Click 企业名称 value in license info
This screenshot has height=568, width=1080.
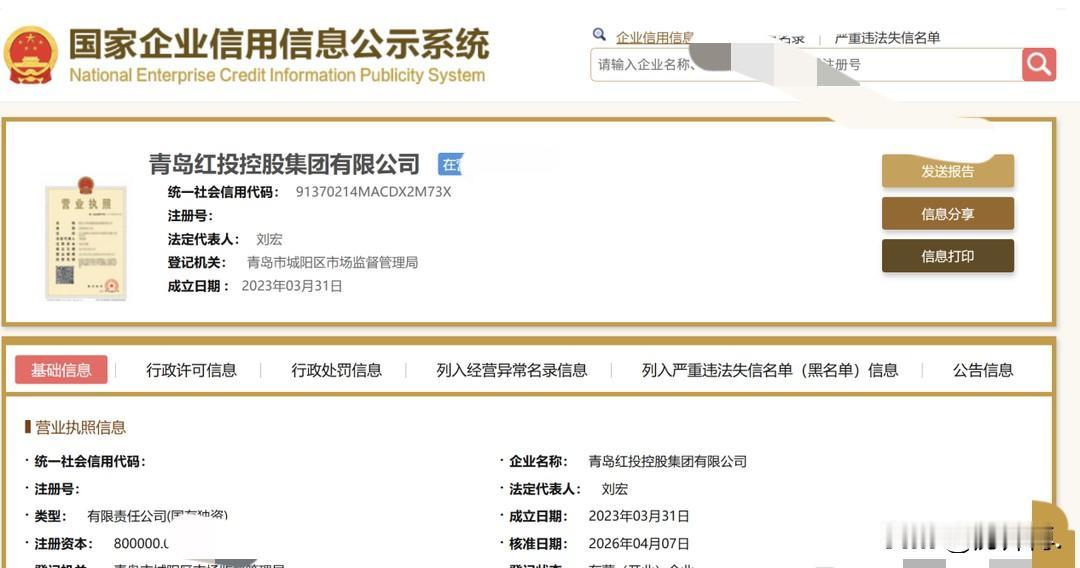667,461
